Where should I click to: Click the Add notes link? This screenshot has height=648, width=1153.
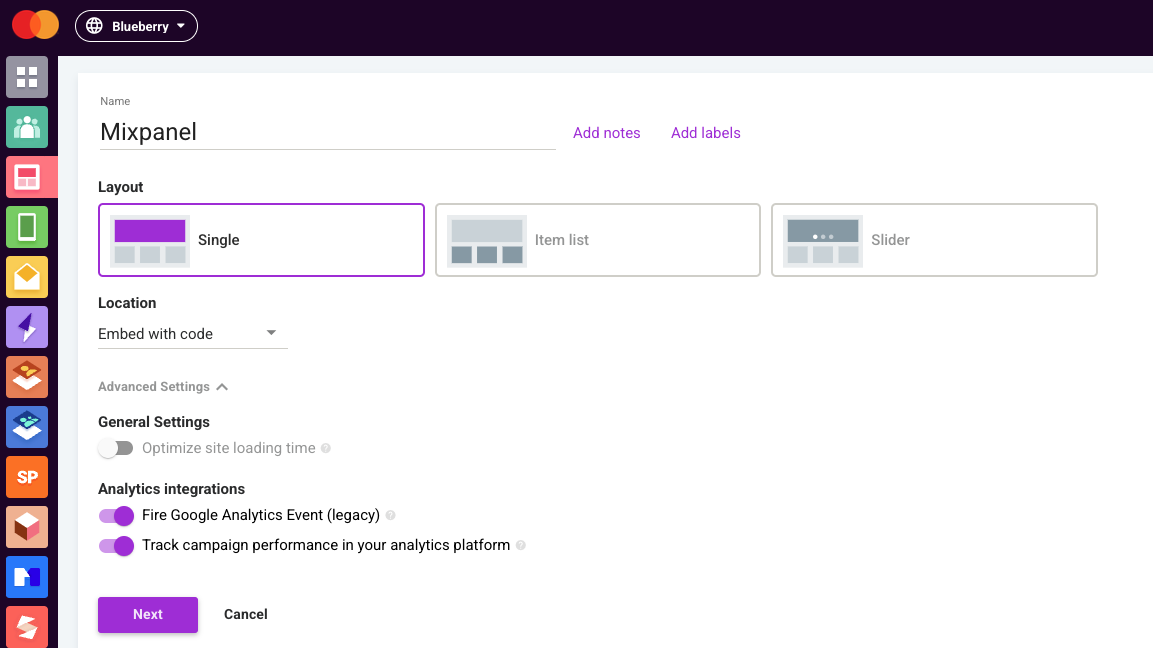(607, 133)
